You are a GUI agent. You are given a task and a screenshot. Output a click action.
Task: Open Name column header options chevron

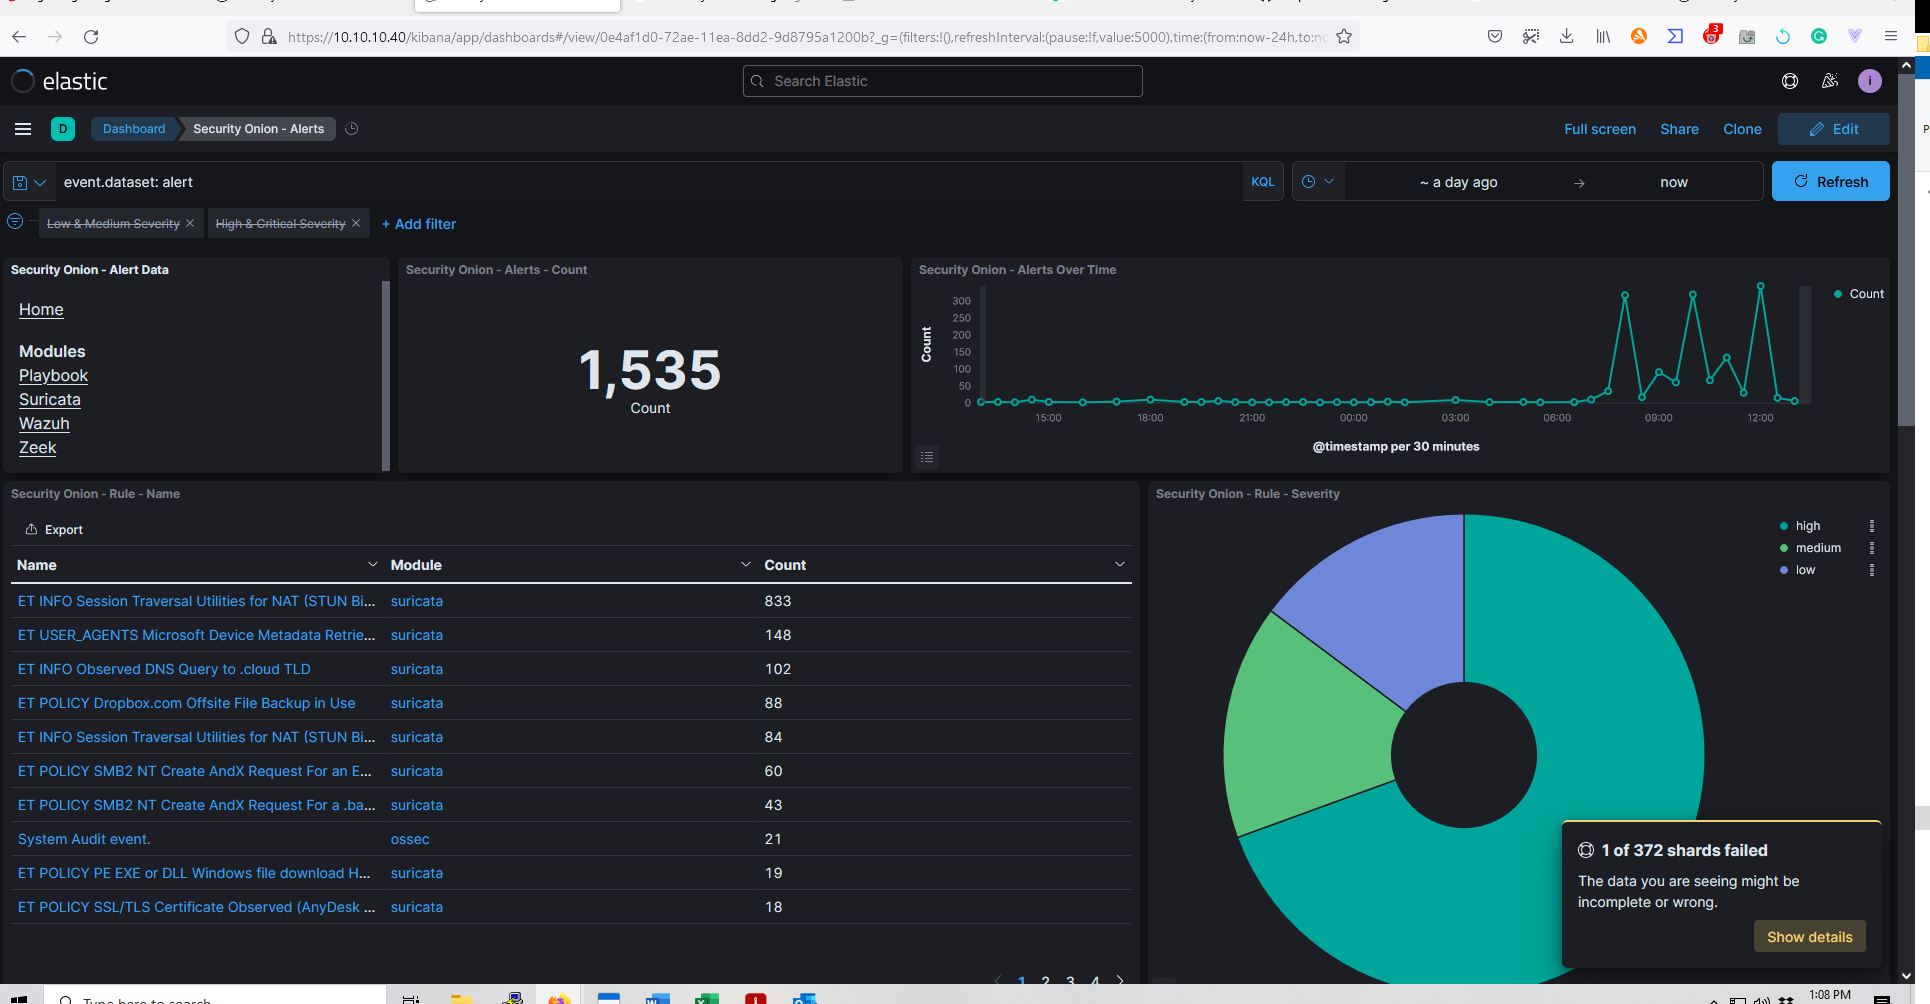pos(372,565)
